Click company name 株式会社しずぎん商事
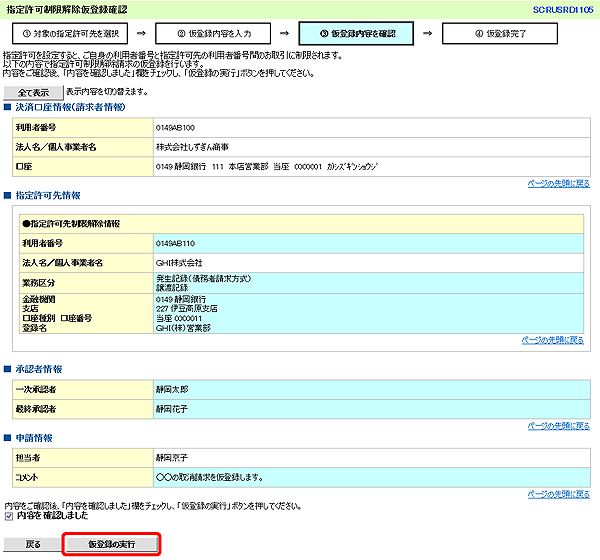 192,147
